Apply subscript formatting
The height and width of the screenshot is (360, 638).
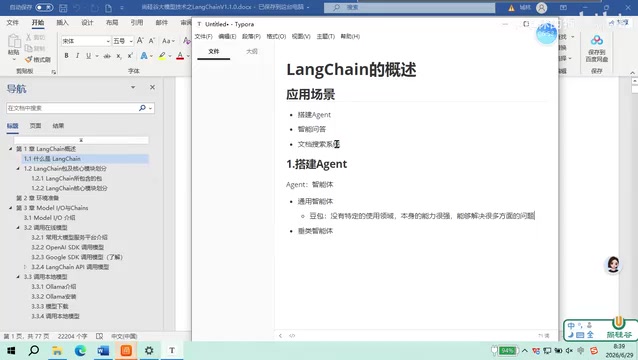(118, 56)
